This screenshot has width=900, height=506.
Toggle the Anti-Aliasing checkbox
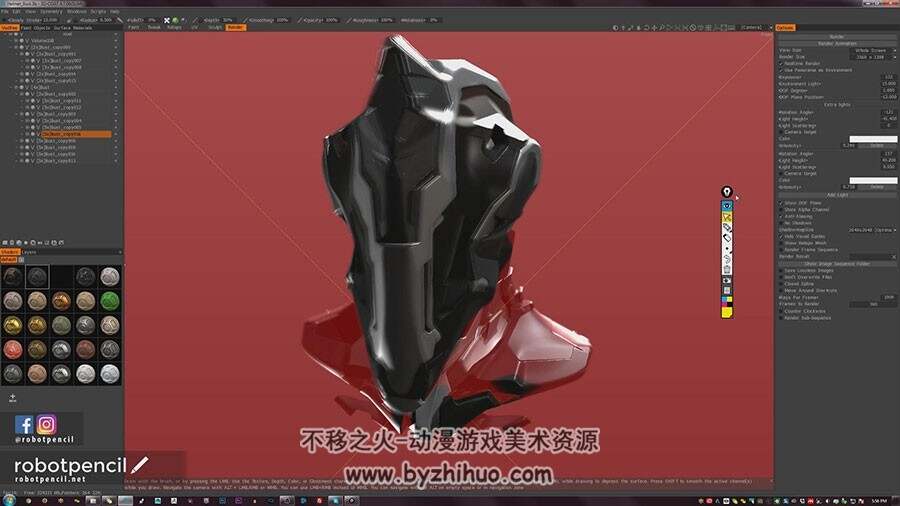click(781, 217)
